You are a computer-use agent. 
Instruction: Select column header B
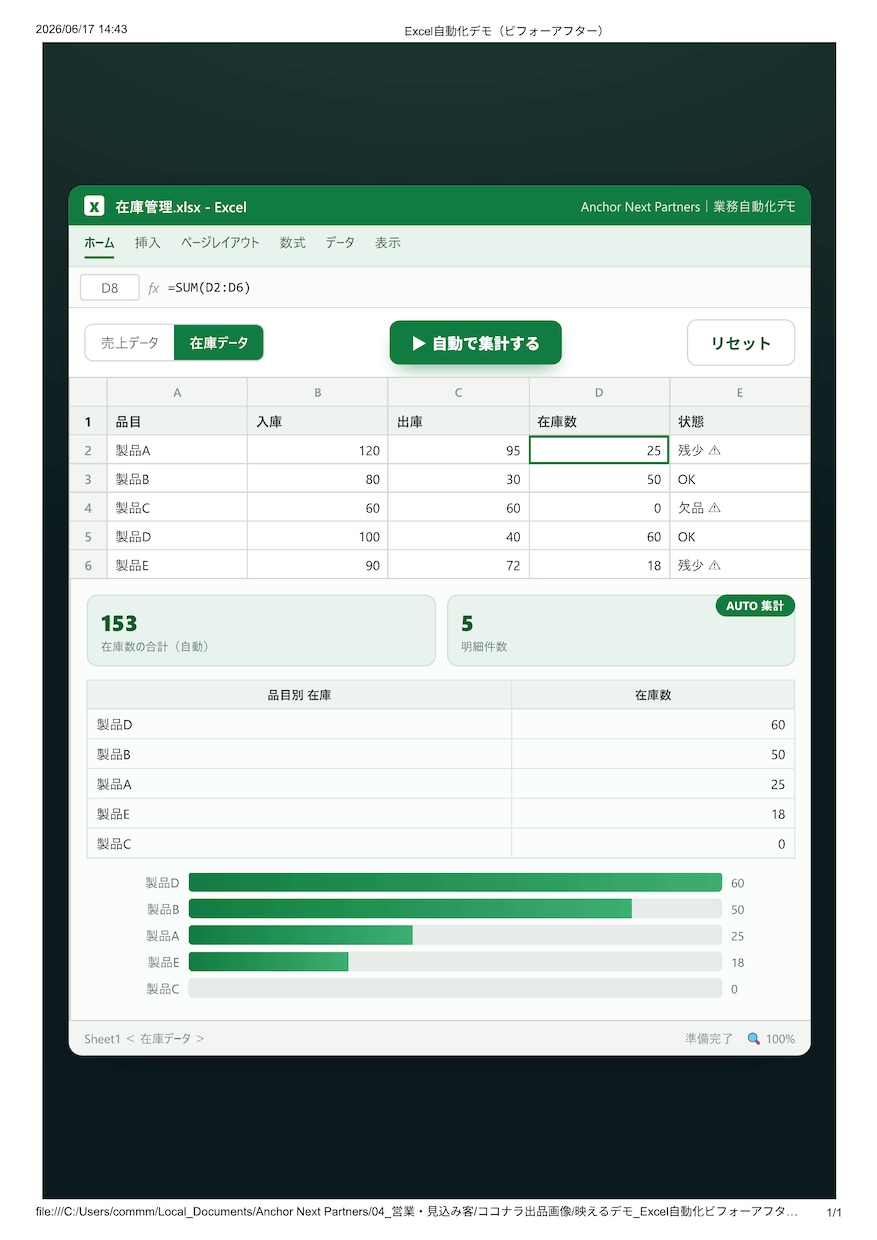pos(318,393)
